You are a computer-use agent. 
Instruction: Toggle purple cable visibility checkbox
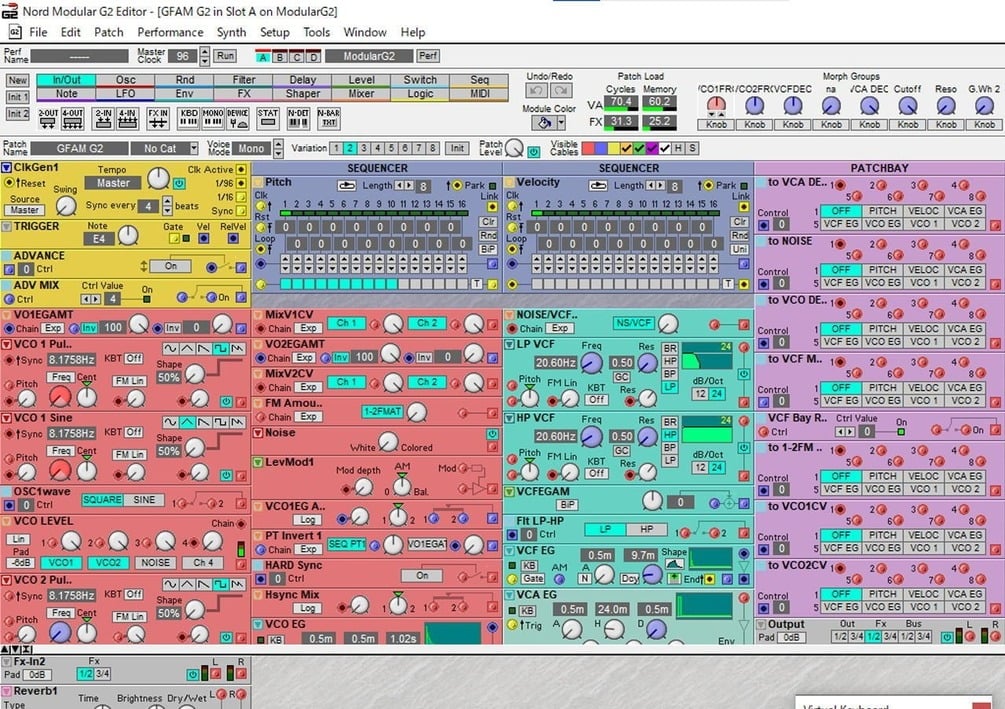tap(652, 149)
